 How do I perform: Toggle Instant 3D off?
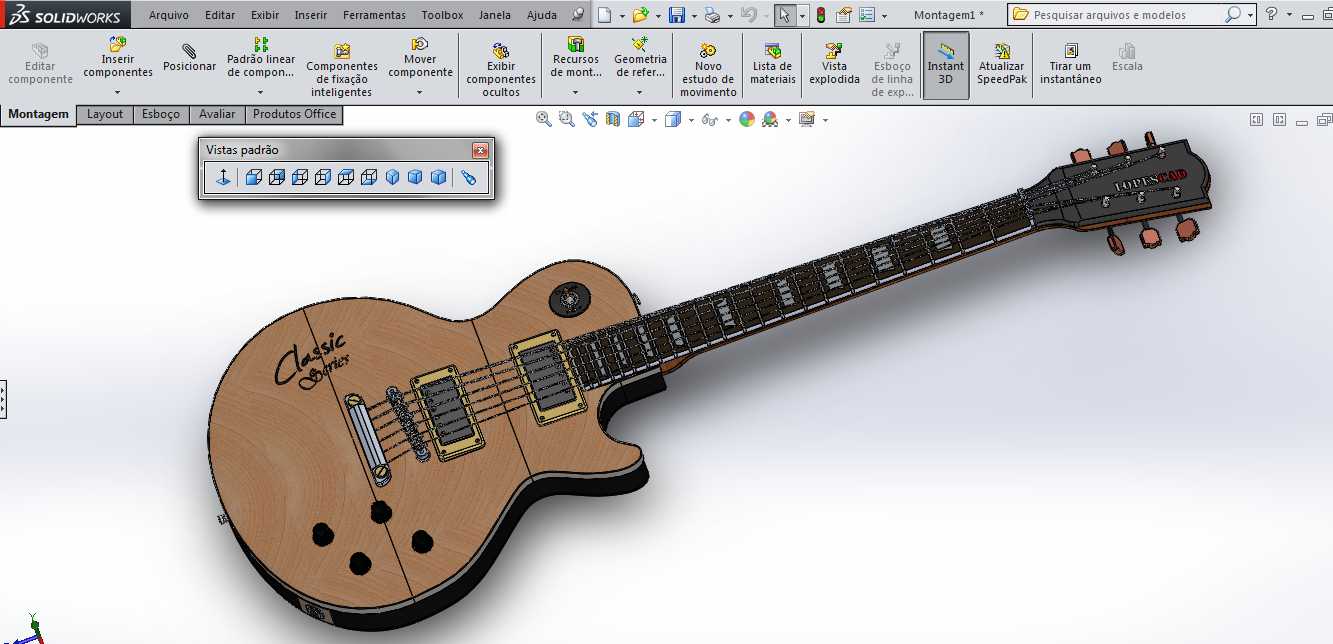point(946,65)
